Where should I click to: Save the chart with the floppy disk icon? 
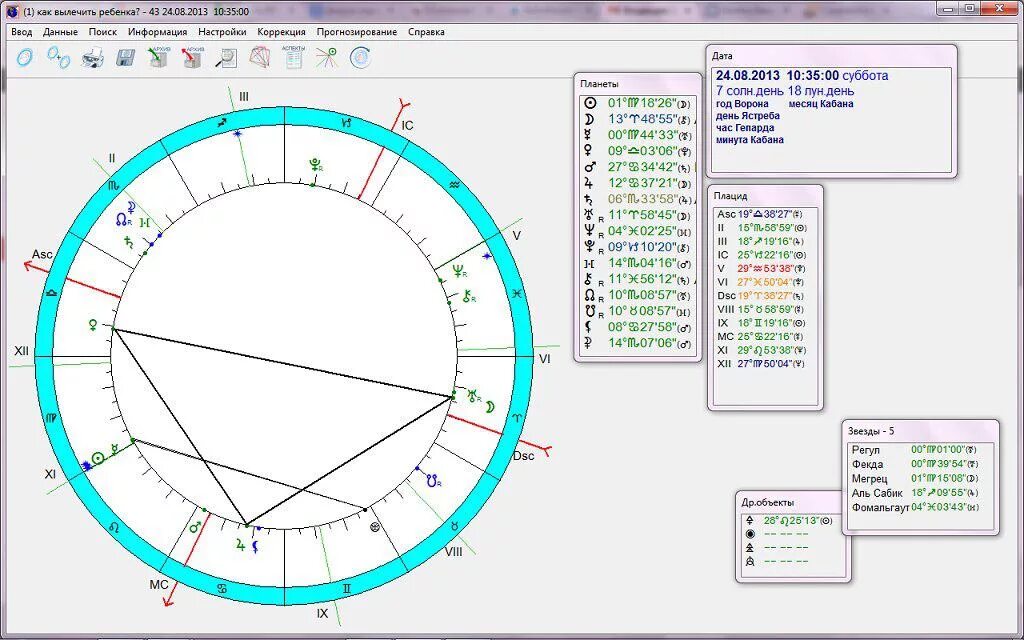click(x=125, y=58)
